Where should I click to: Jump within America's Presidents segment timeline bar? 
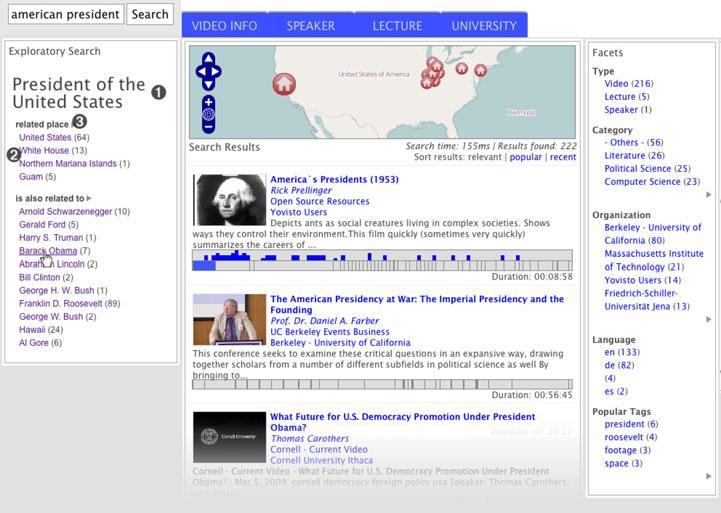click(x=383, y=260)
